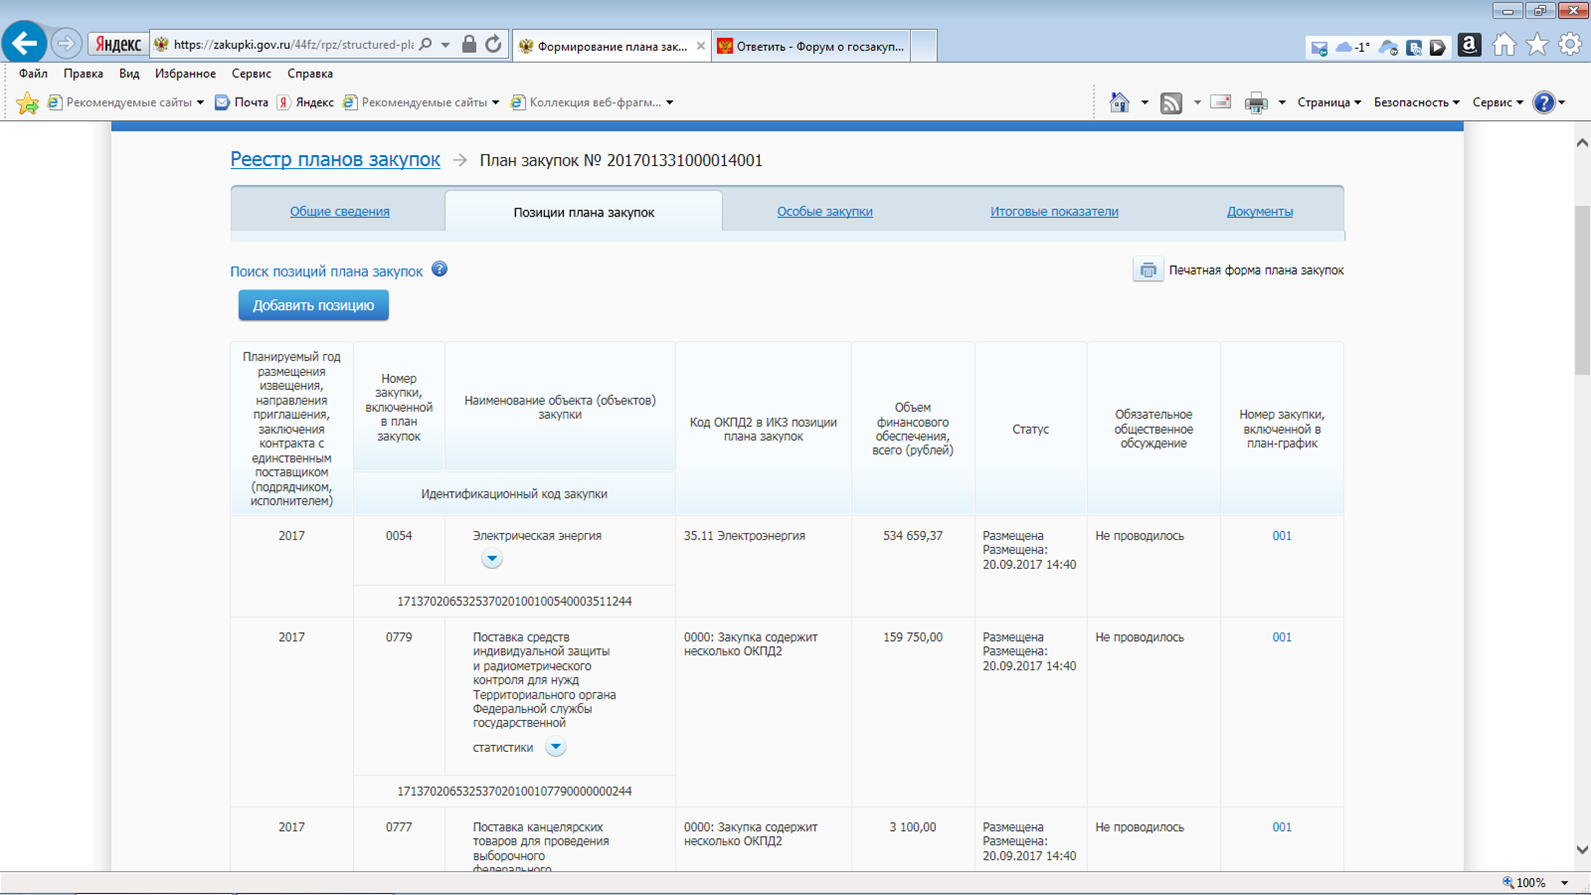Click the browser back arrow button

[24, 44]
